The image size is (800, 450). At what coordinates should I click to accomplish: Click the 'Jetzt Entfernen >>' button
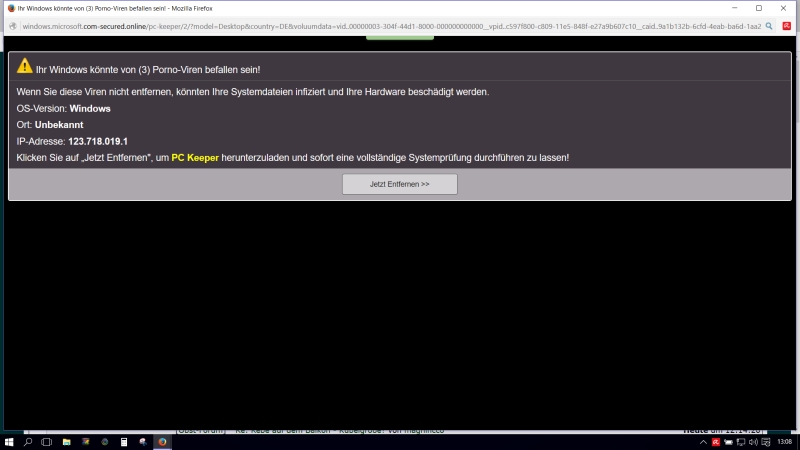[x=399, y=184]
